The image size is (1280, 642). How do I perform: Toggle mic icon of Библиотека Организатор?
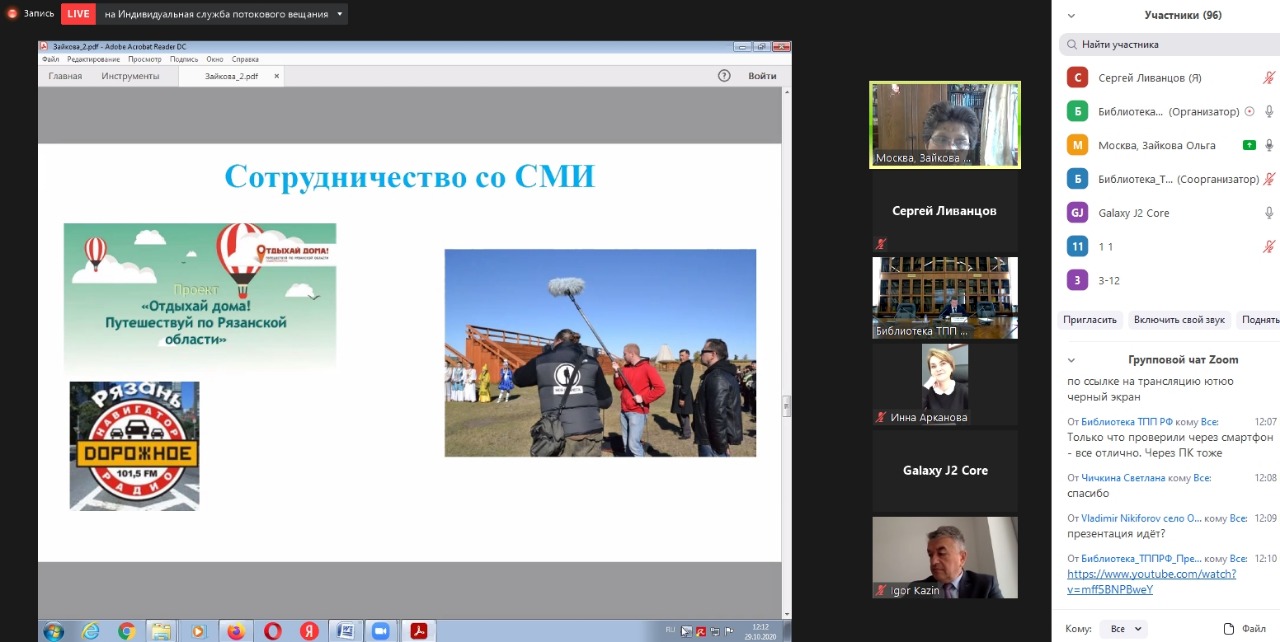coord(1269,112)
